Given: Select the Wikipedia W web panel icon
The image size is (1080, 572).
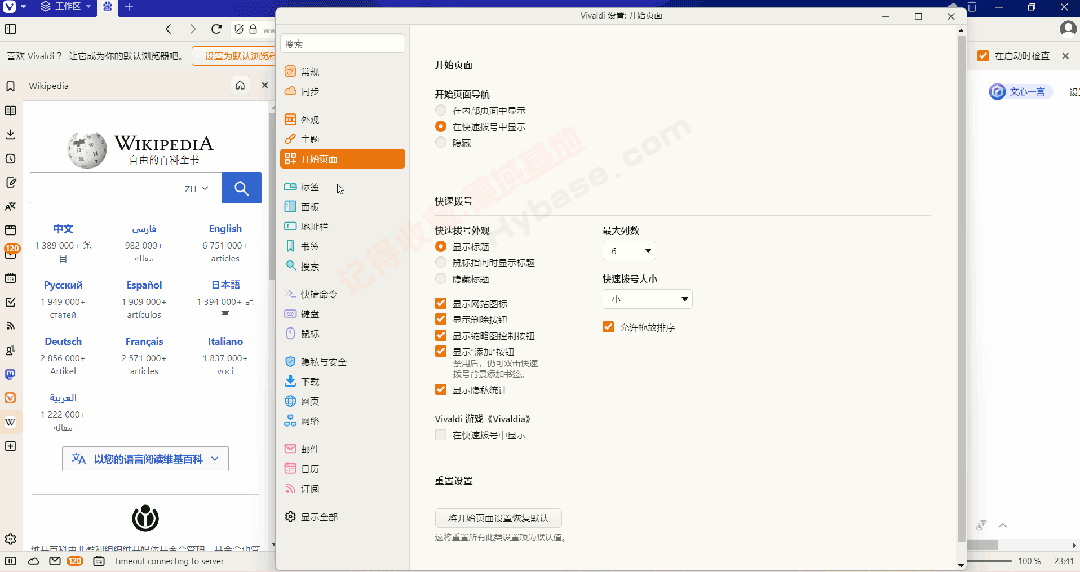Looking at the screenshot, I should click(10, 422).
